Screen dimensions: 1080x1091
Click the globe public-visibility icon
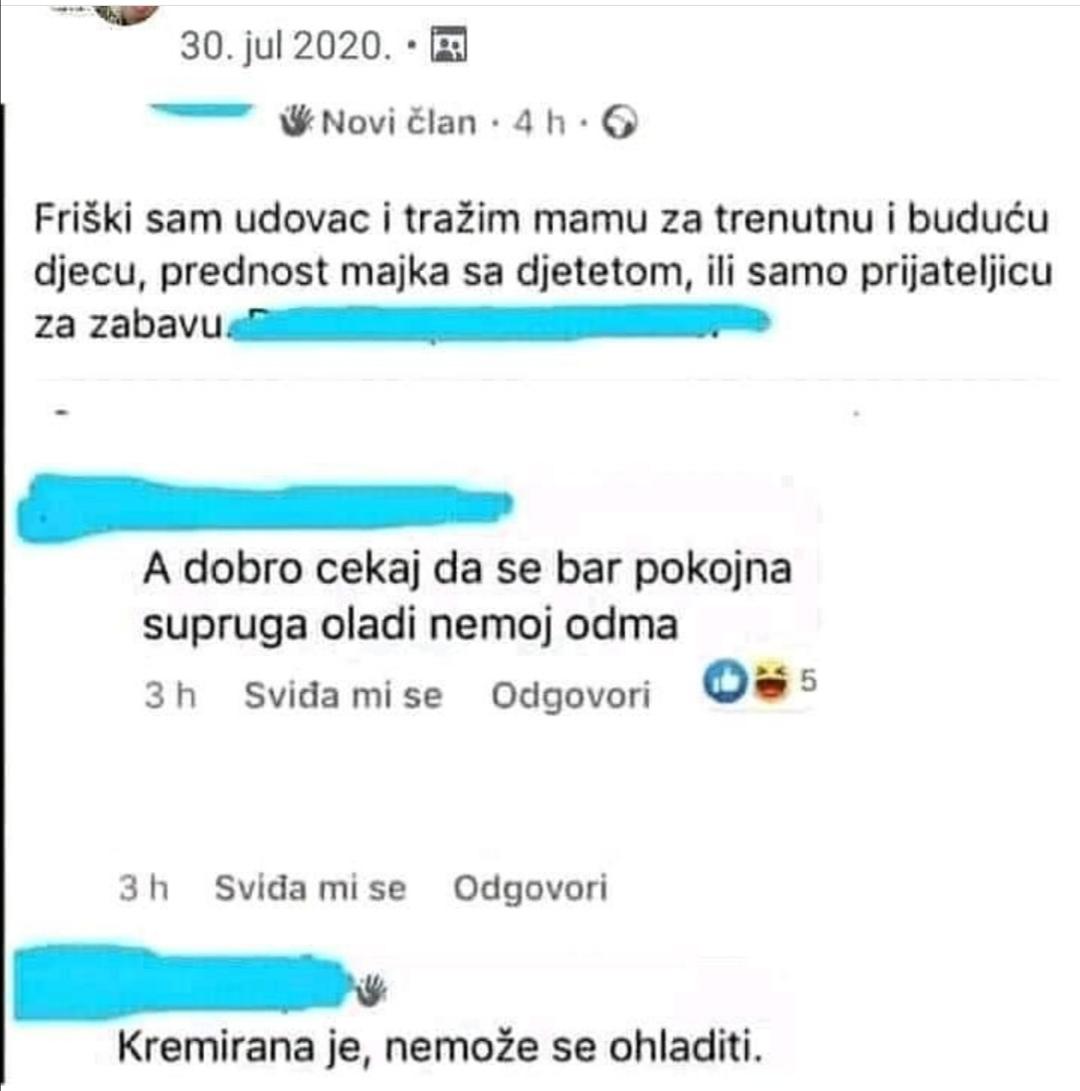(x=619, y=122)
